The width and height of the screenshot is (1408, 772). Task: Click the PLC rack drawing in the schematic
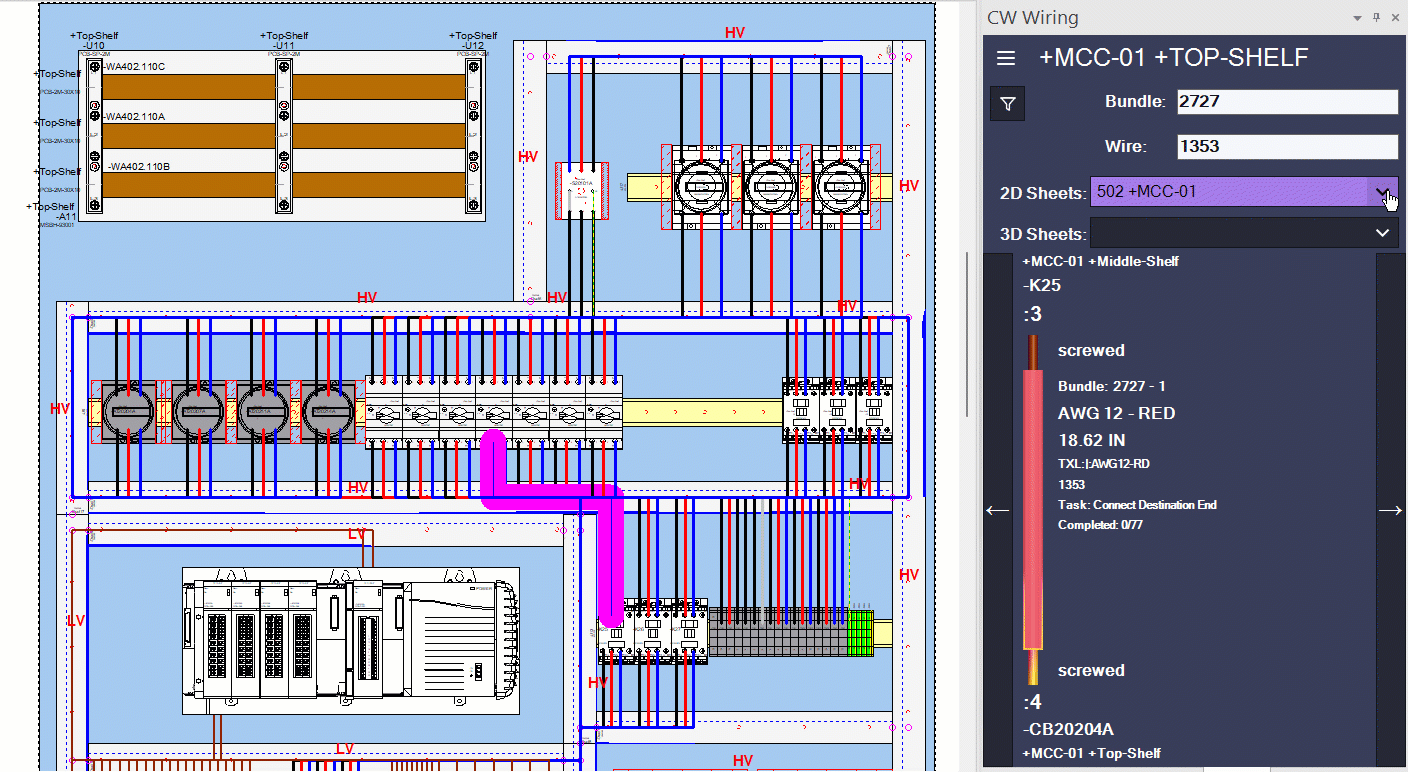point(350,640)
